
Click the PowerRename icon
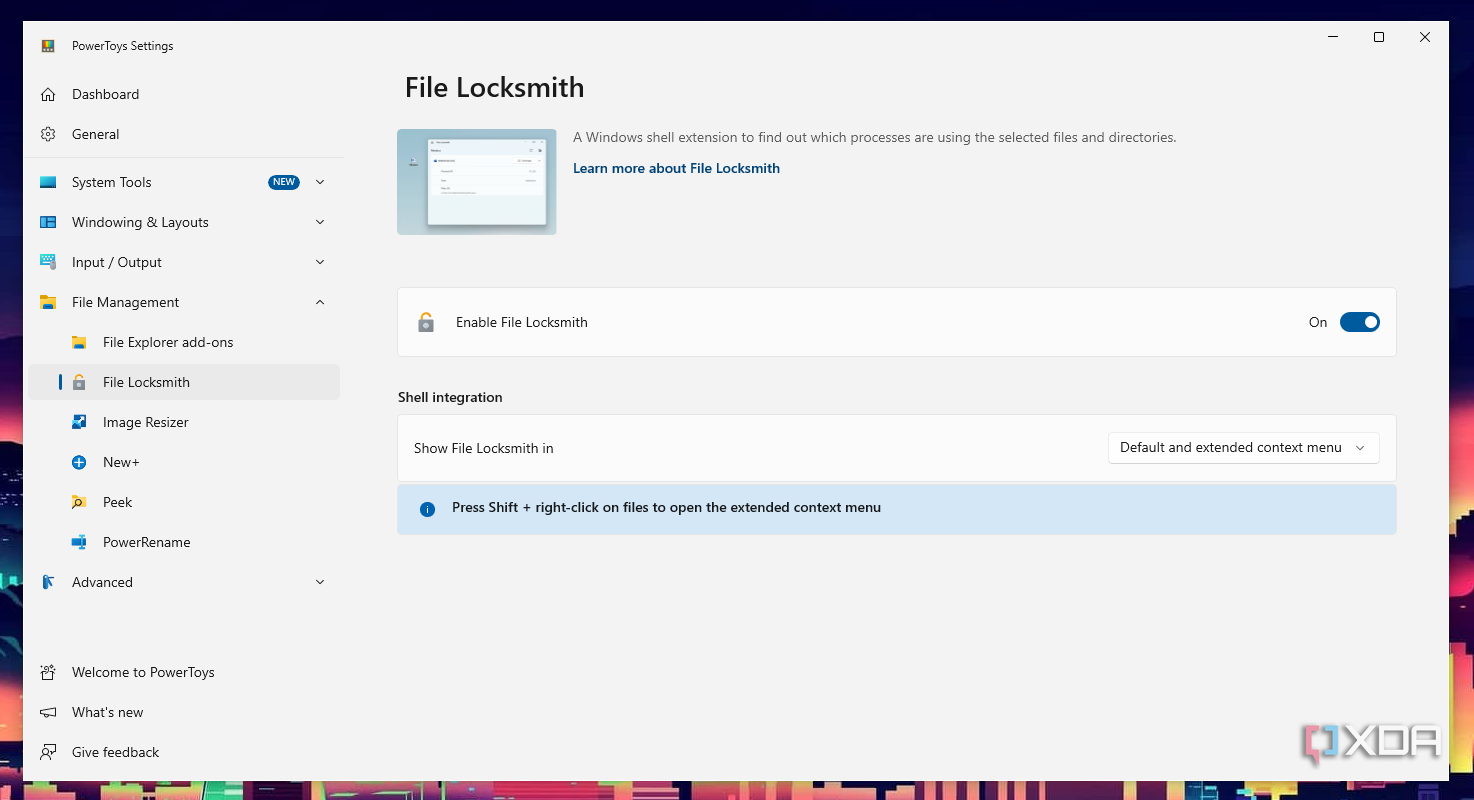(x=79, y=542)
